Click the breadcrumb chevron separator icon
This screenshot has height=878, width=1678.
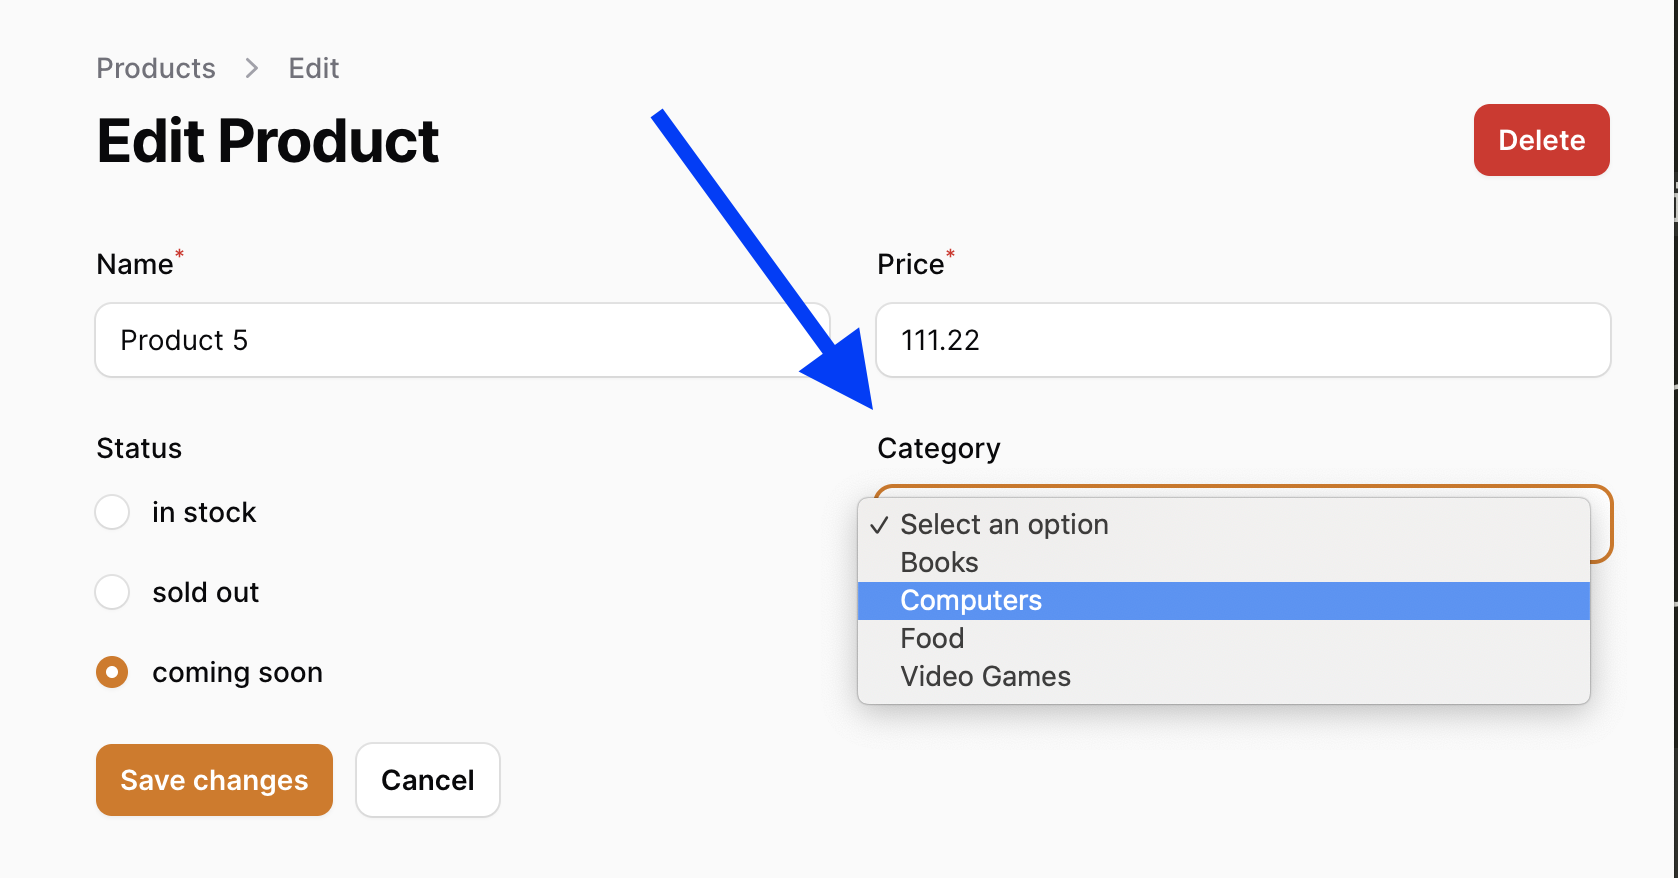252,68
